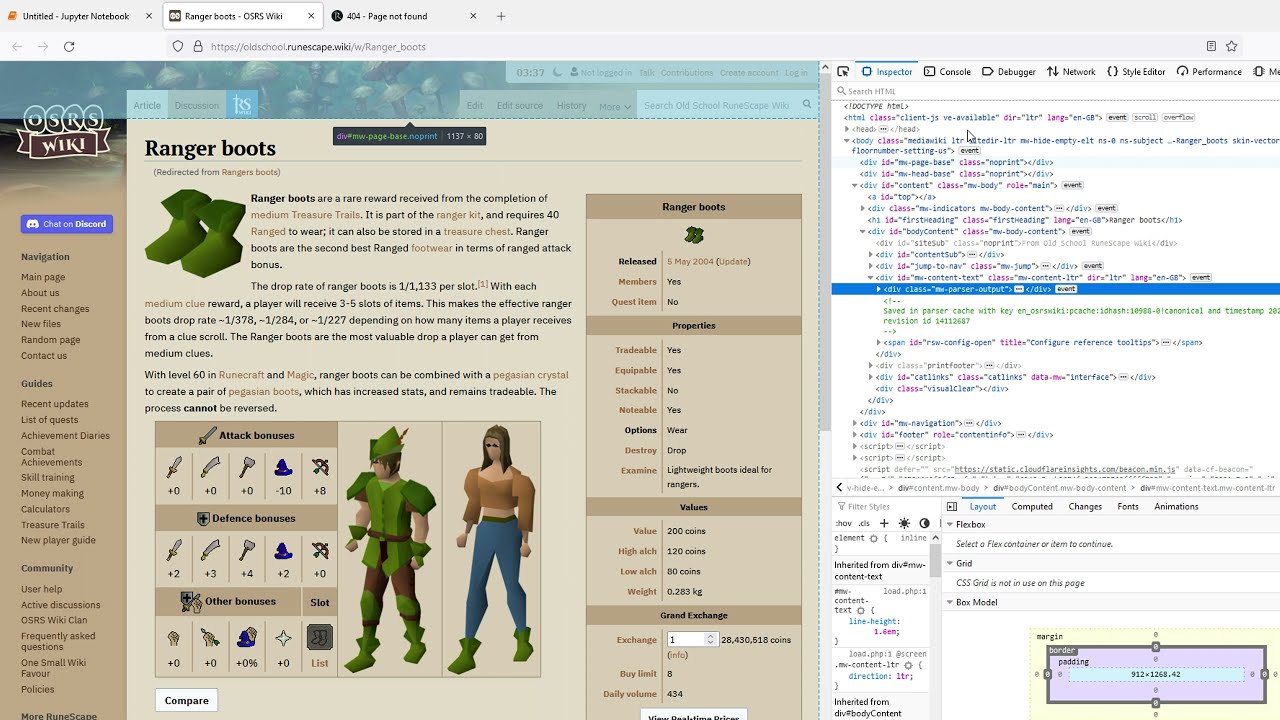
Task: Follow the Treasure Trails sidebar link
Action: (x=53, y=525)
